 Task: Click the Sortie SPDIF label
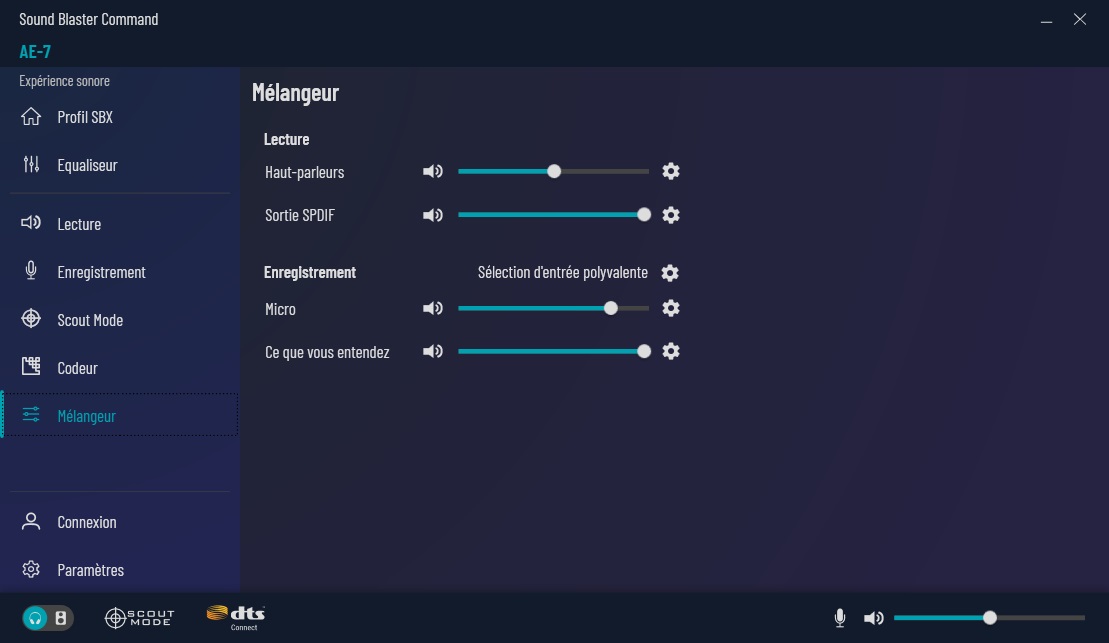click(299, 215)
